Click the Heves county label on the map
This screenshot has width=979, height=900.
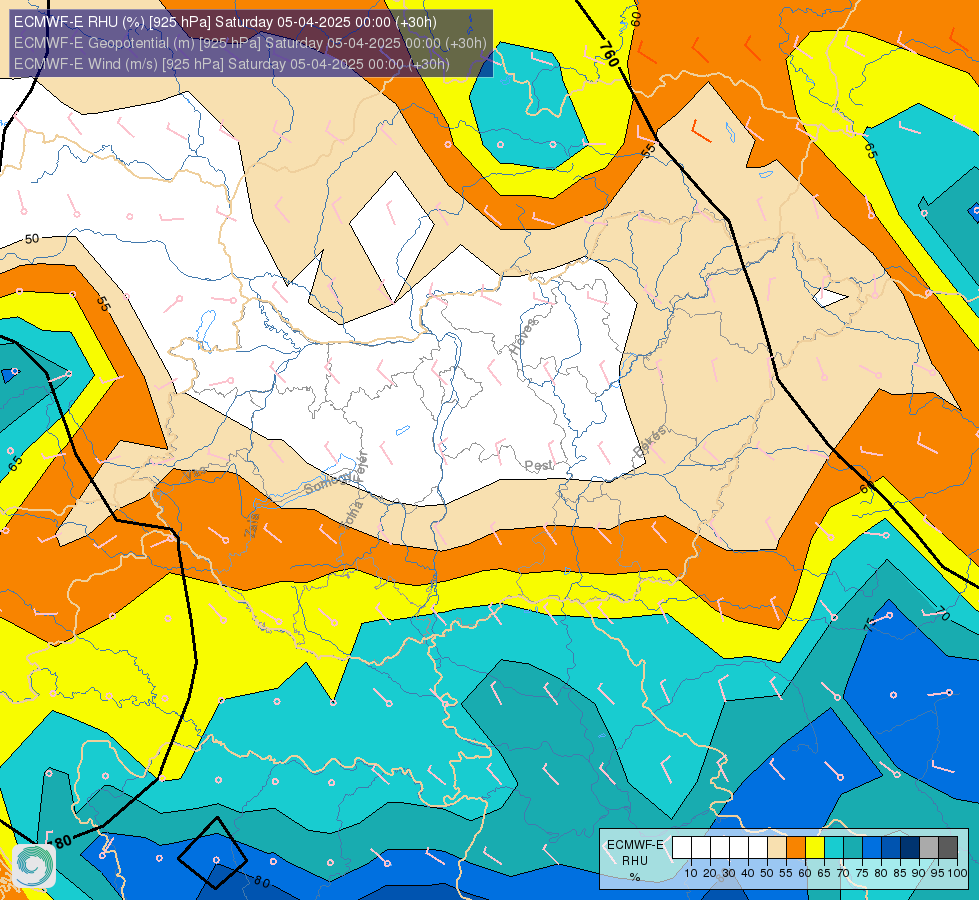(x=523, y=336)
